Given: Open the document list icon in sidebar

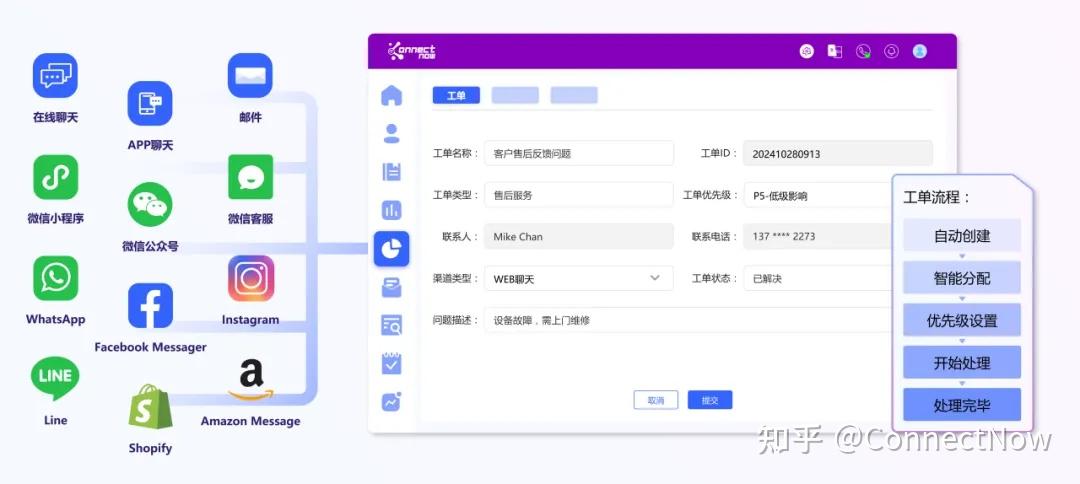Looking at the screenshot, I should 391,171.
